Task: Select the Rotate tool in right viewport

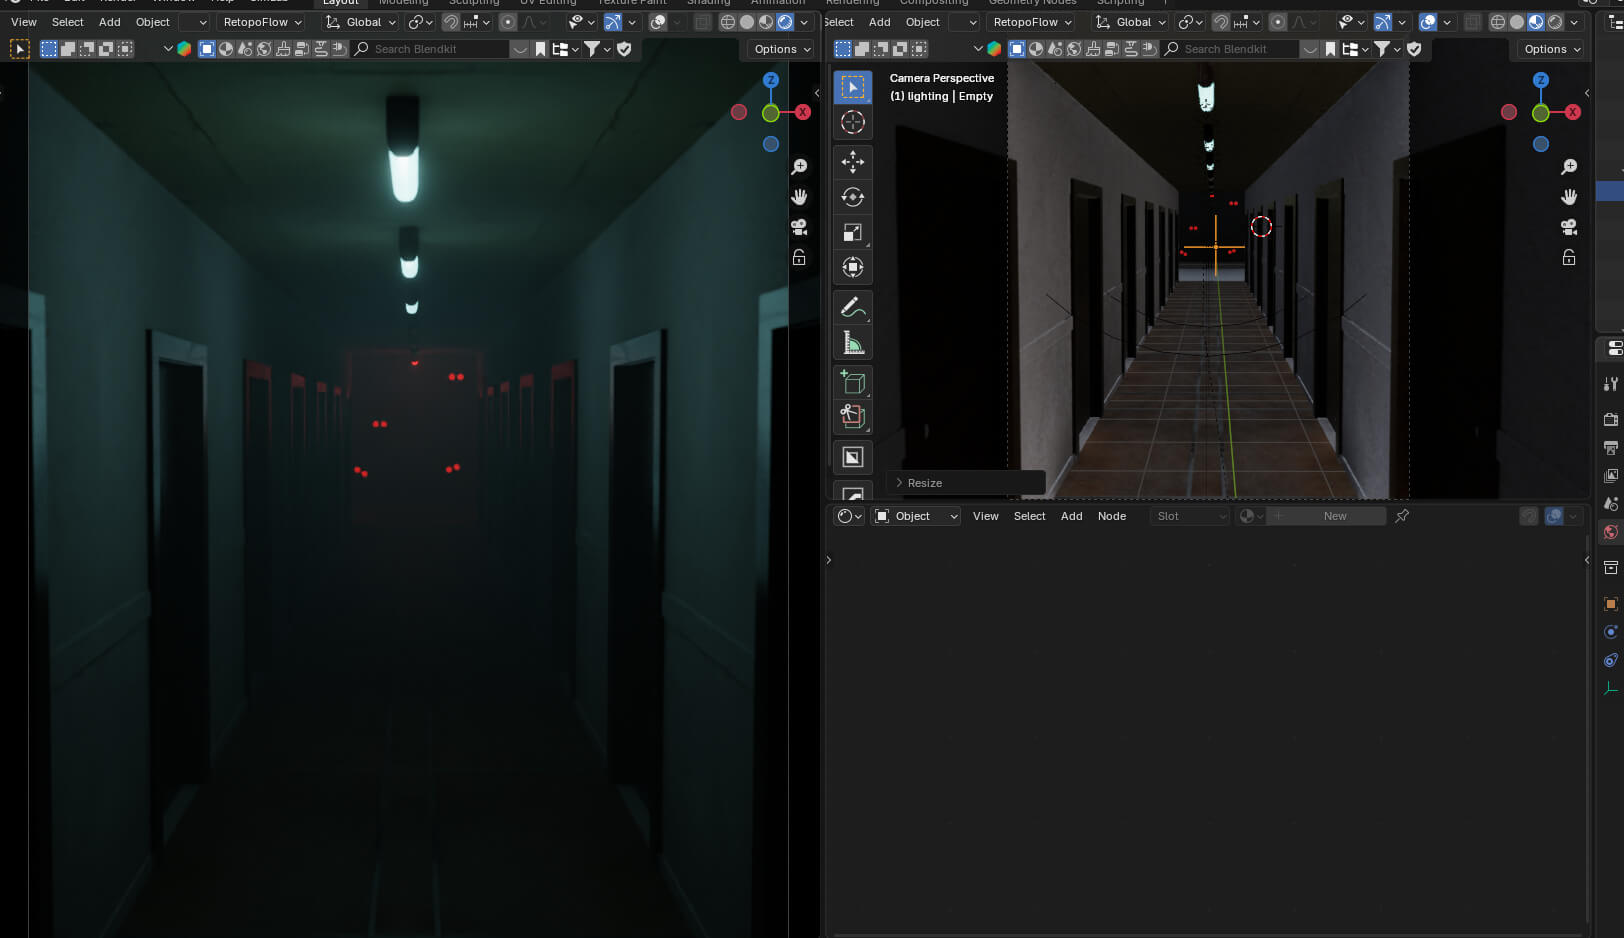Action: [x=852, y=197]
